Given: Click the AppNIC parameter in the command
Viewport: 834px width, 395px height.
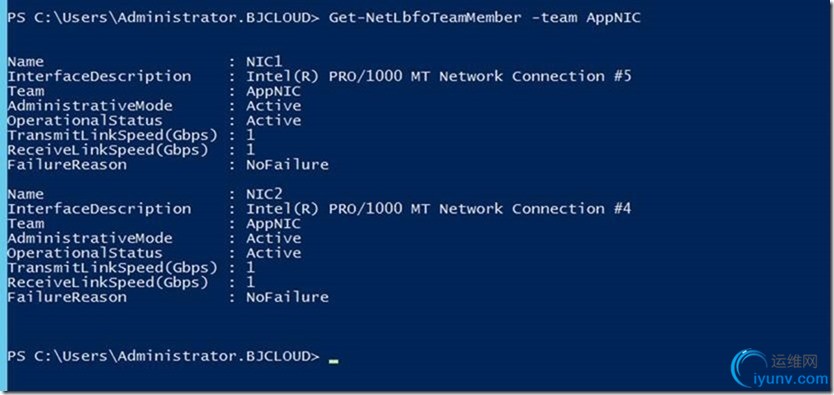Looking at the screenshot, I should coord(613,18).
